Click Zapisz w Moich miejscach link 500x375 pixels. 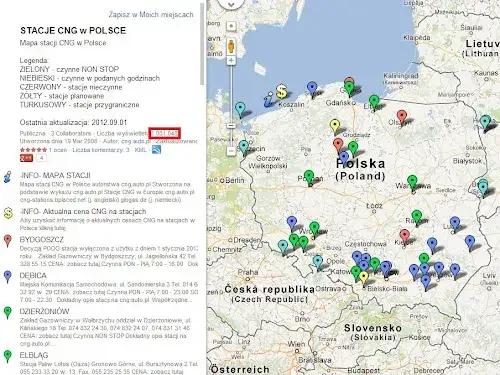click(x=151, y=15)
